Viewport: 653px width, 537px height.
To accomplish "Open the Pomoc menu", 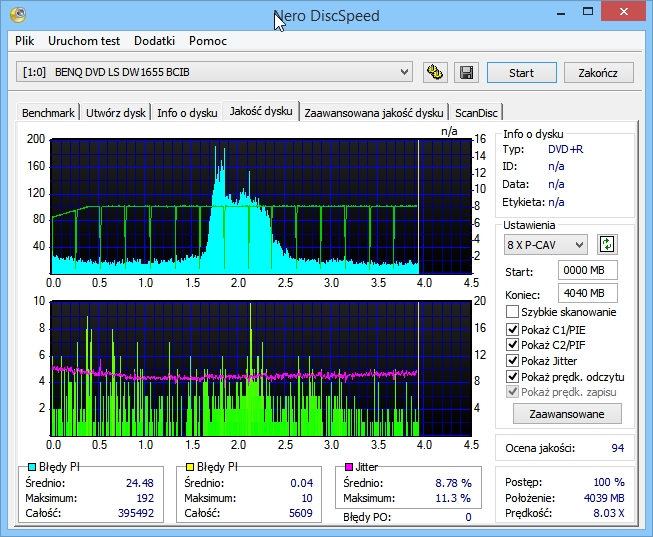I will click(x=208, y=41).
